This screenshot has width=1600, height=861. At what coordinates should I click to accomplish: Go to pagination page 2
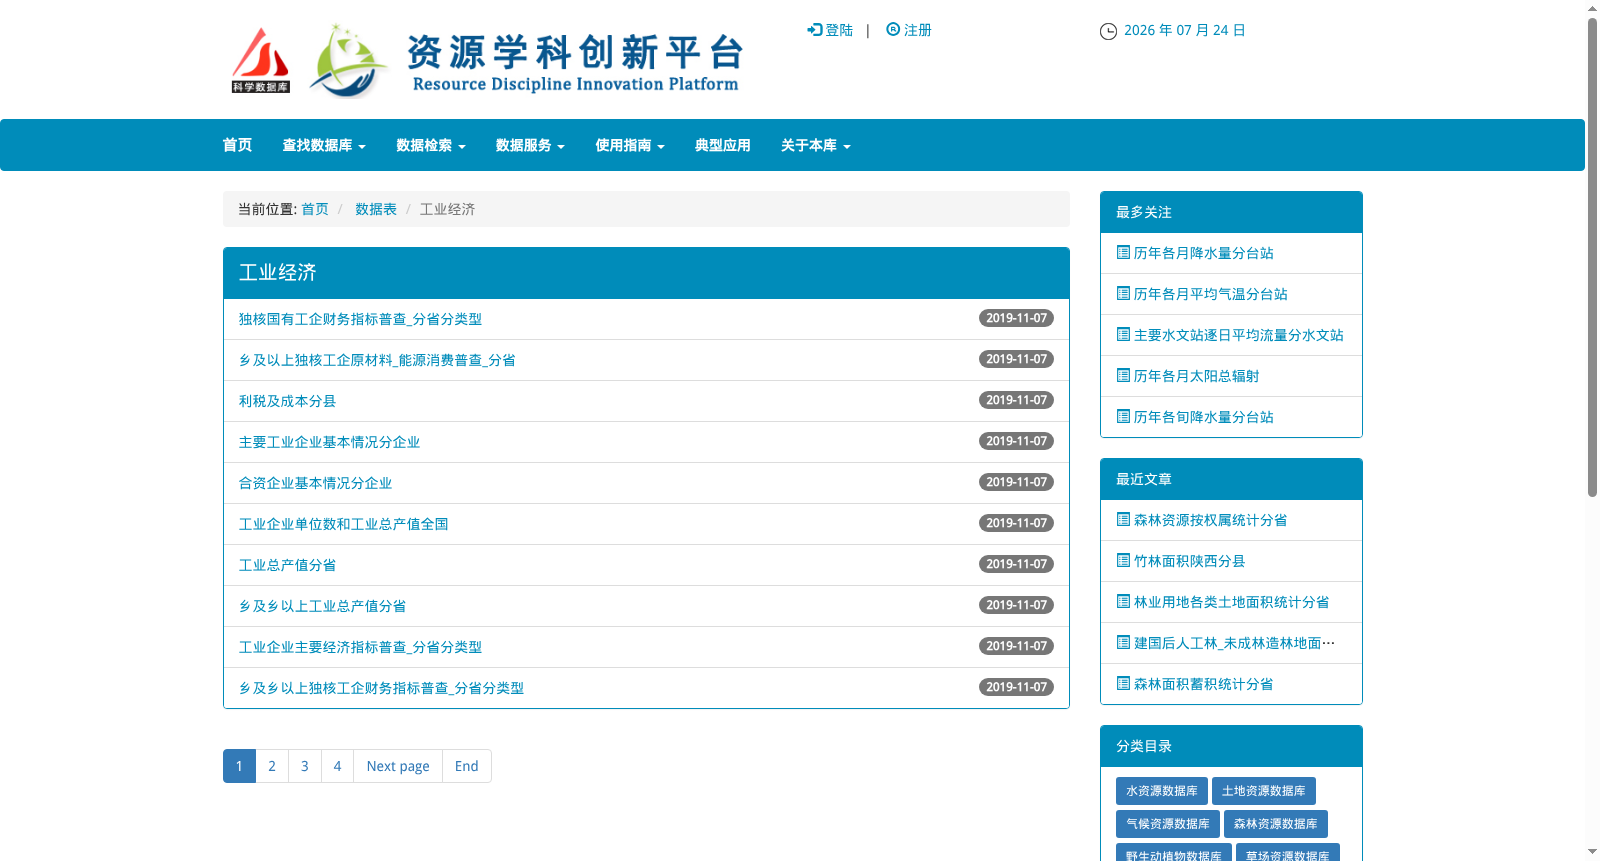tap(272, 766)
